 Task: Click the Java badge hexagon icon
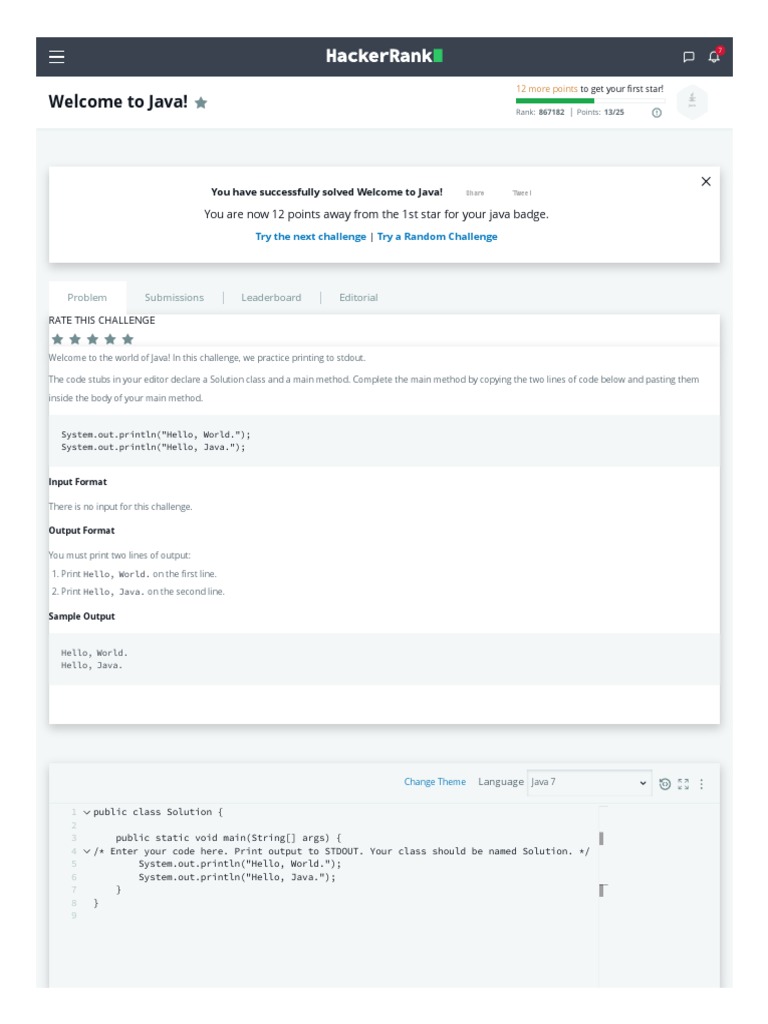pos(692,103)
